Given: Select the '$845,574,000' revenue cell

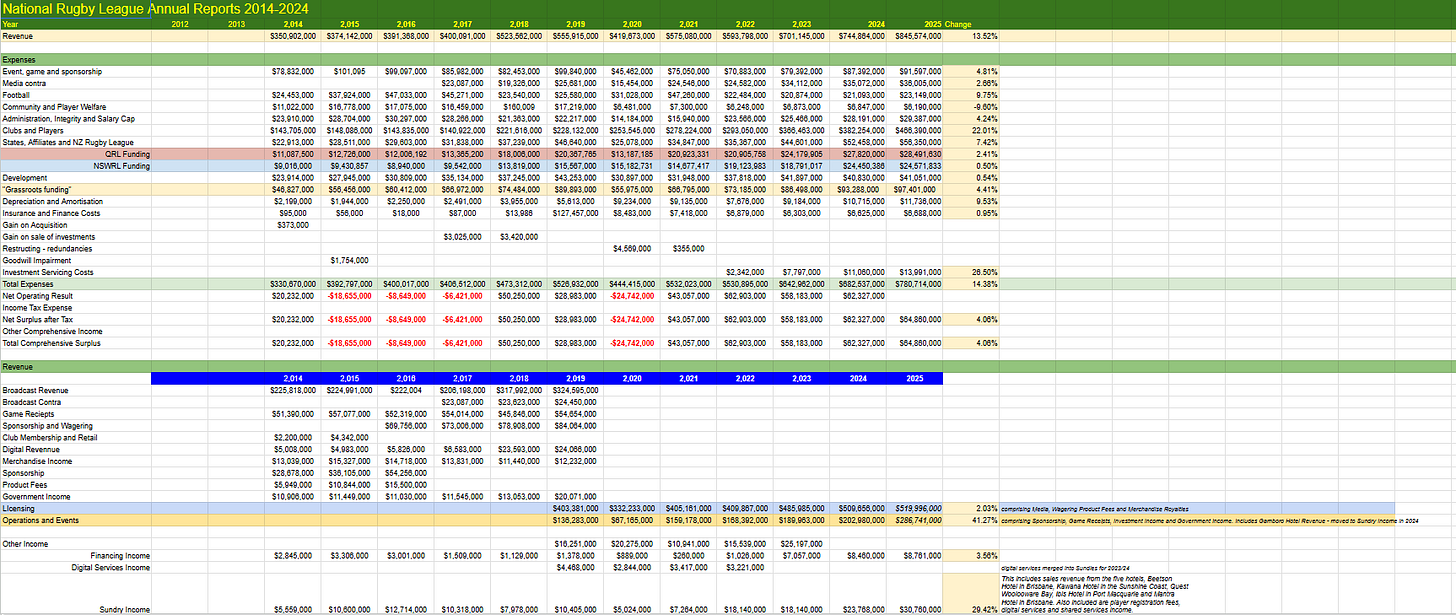Looking at the screenshot, I should [914, 35].
